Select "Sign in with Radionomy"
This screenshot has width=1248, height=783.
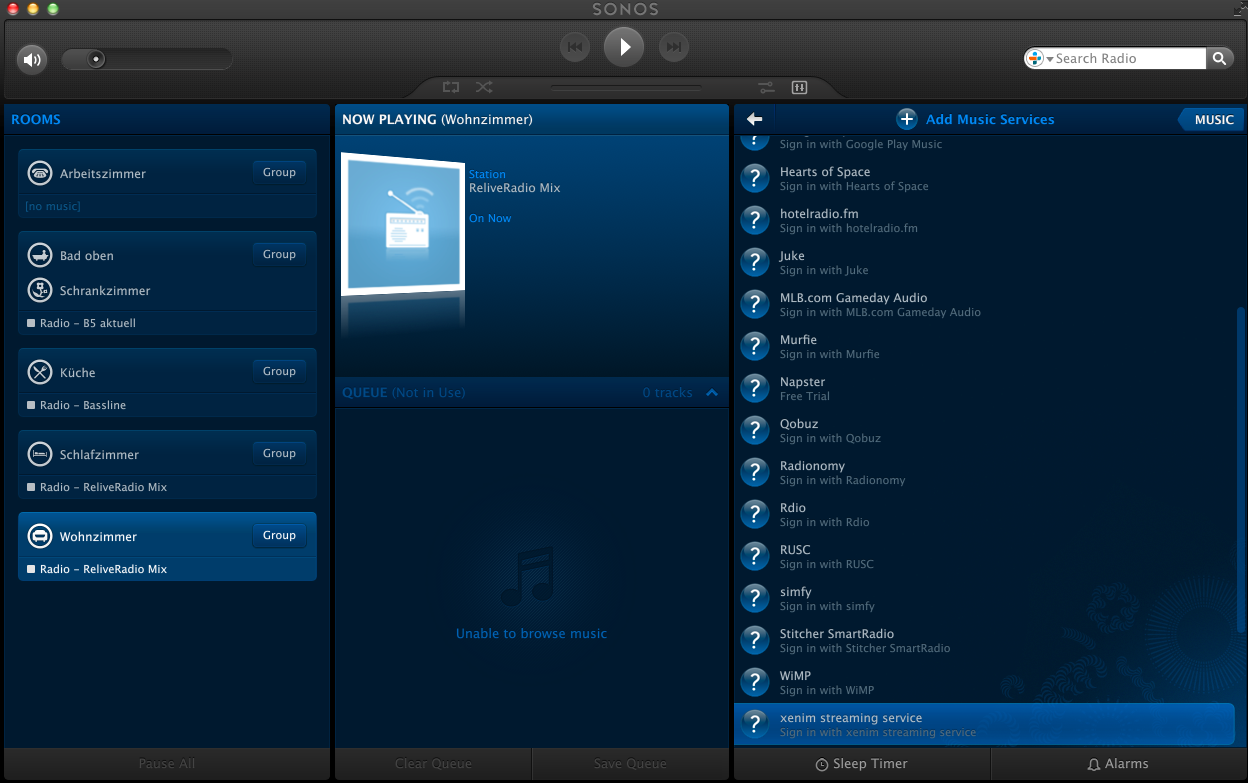pyautogui.click(x=843, y=481)
